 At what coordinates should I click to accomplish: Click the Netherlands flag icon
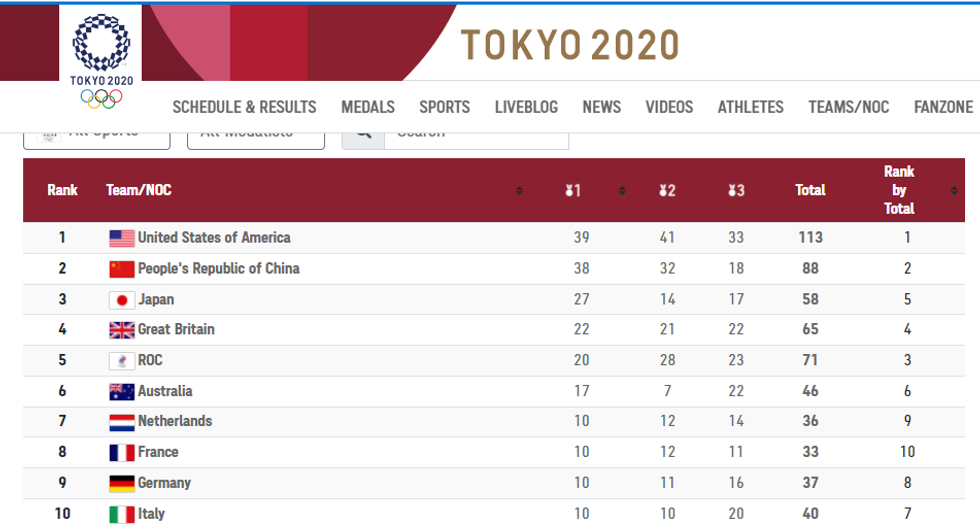point(121,422)
